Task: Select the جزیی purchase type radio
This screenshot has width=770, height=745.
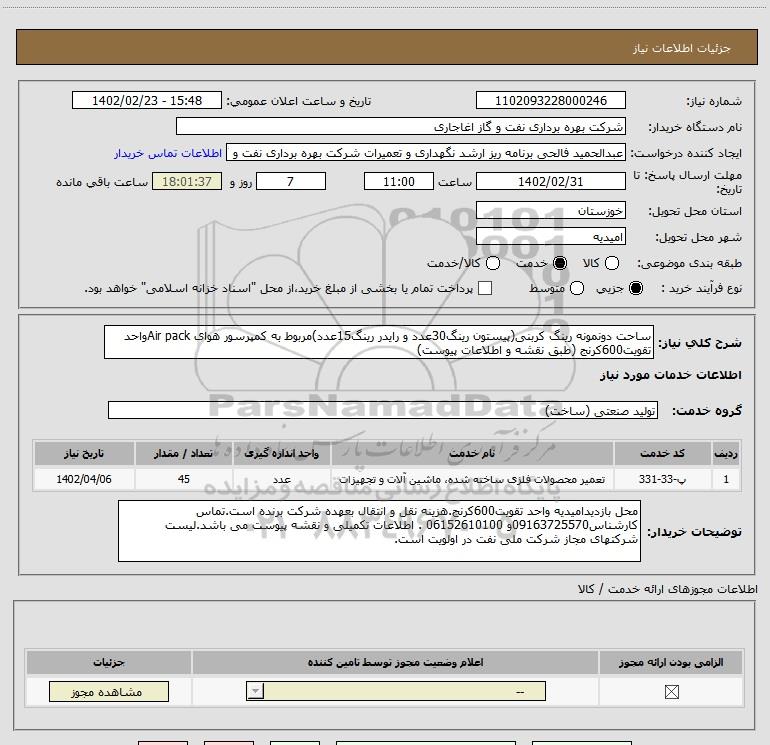Action: [x=635, y=288]
